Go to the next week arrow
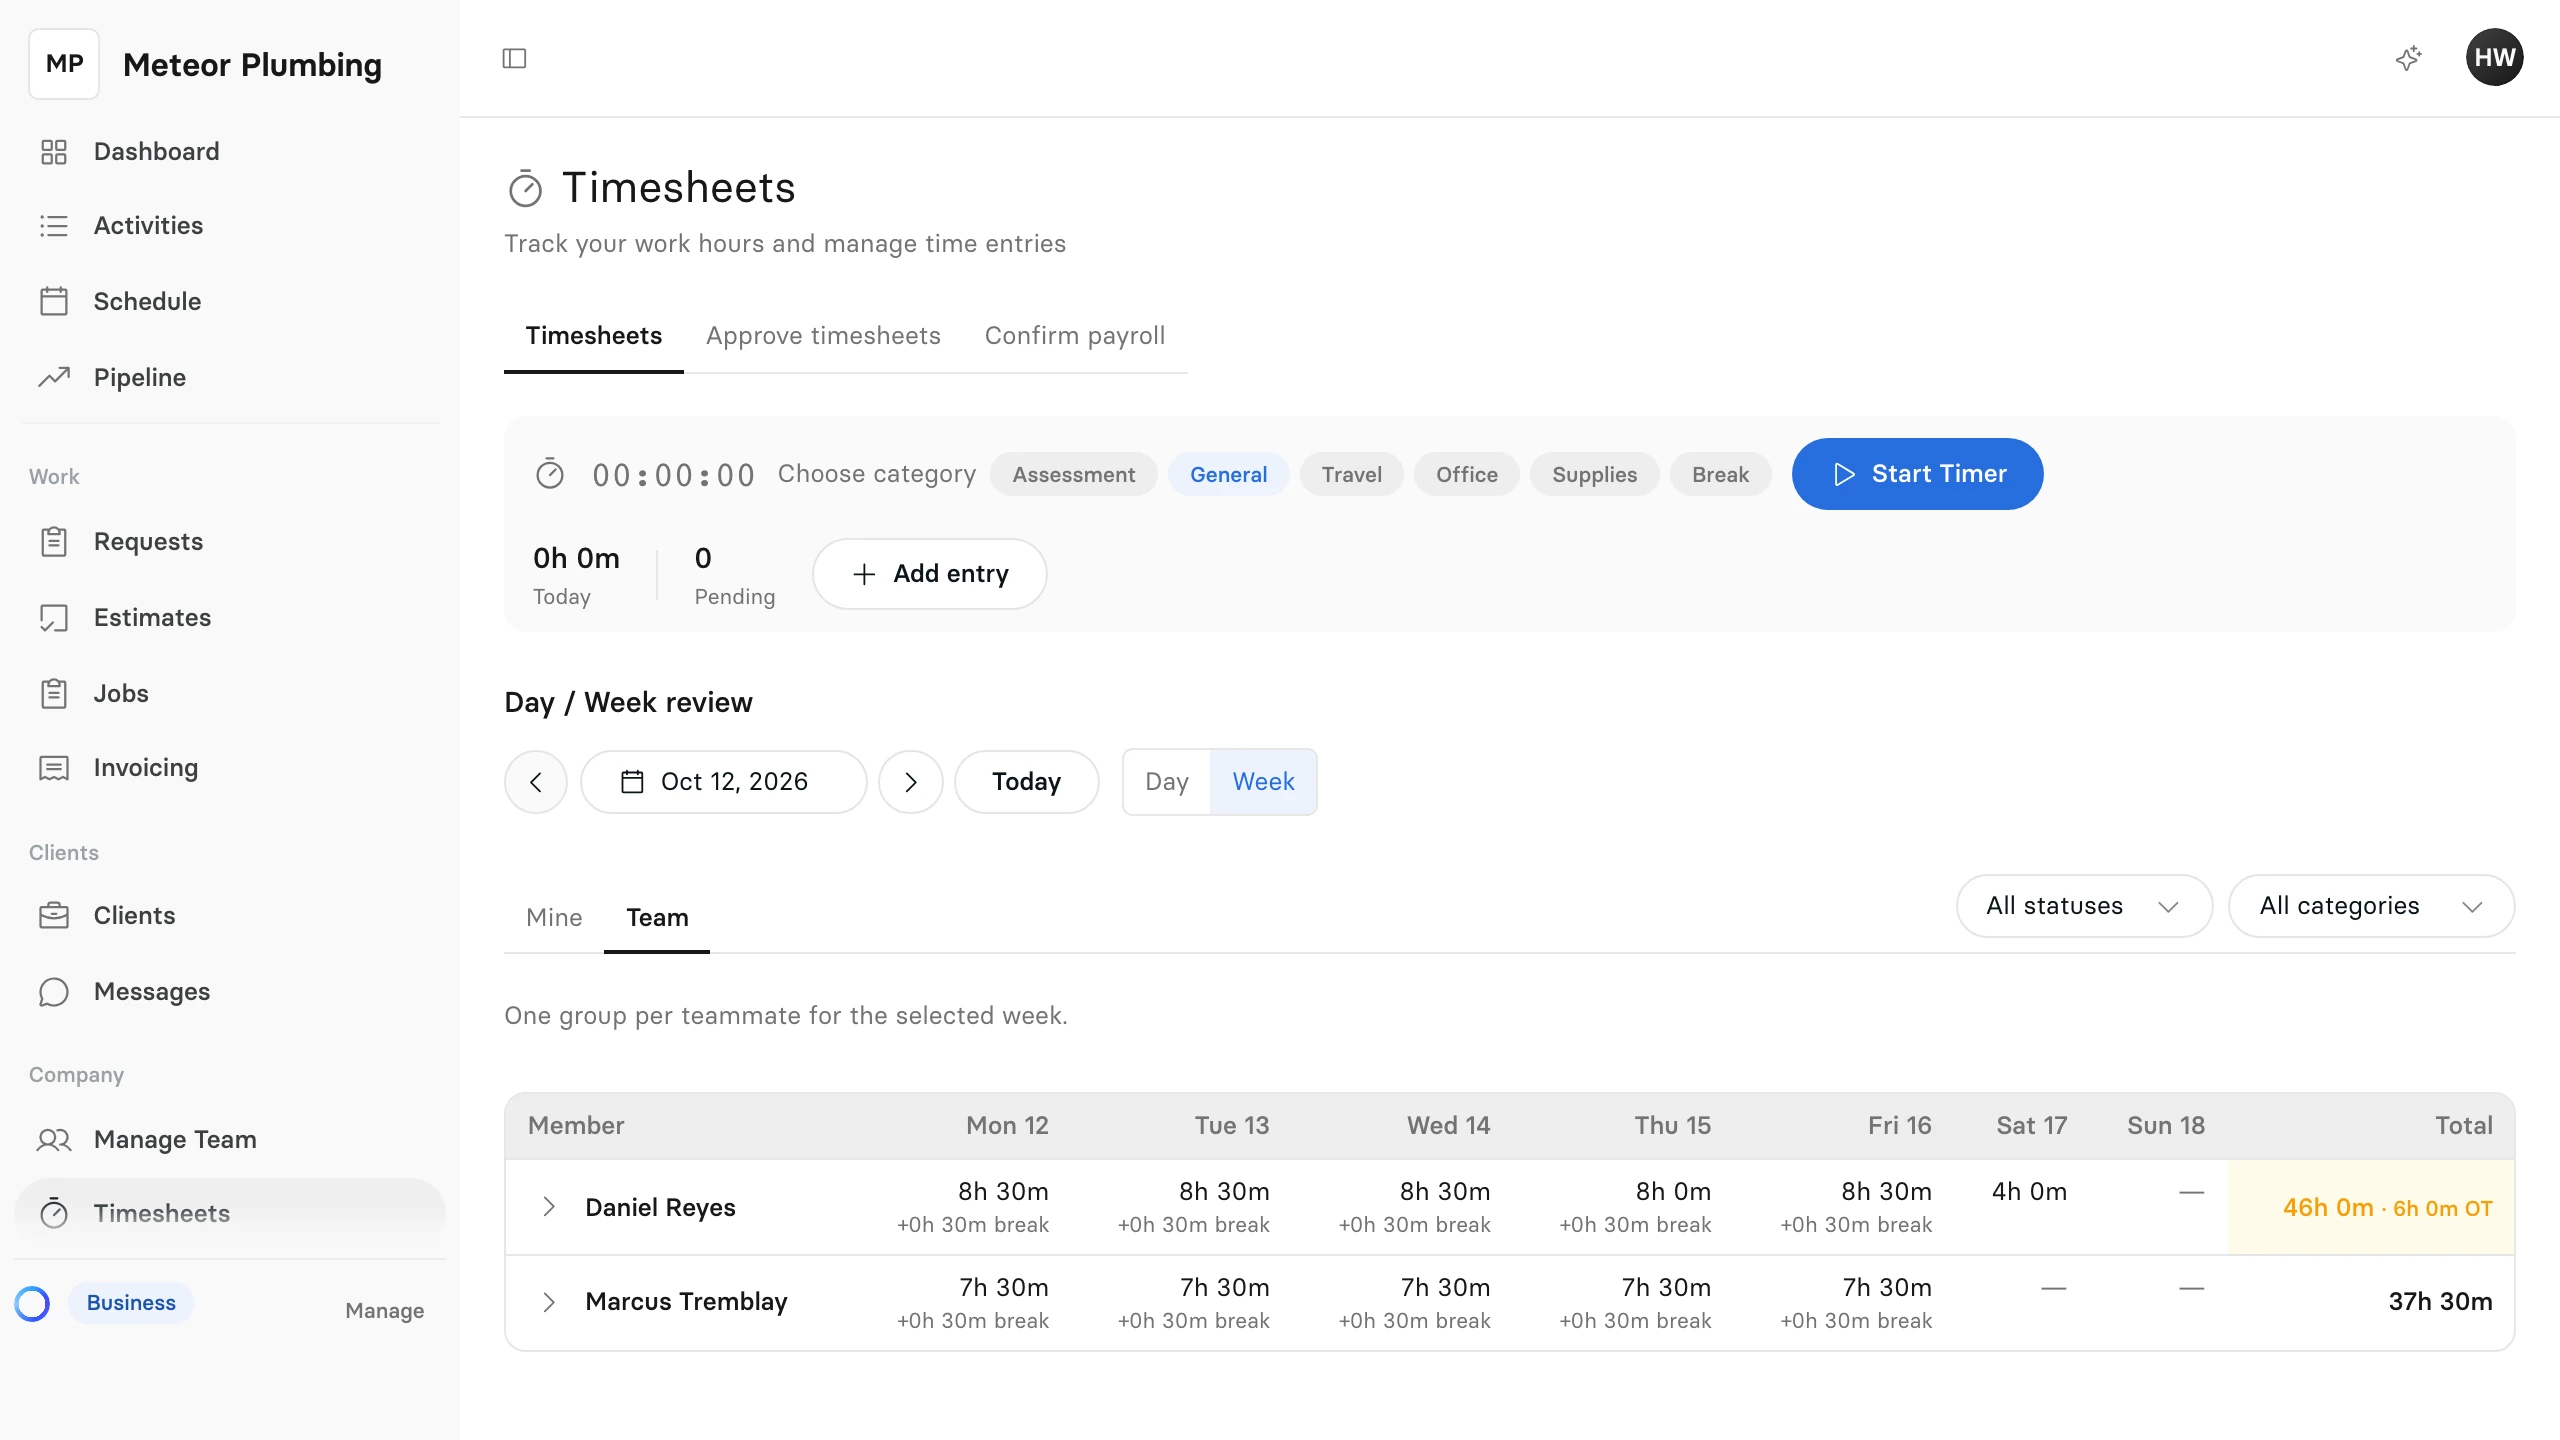Screen dimensions: 2560x1440 click(x=910, y=782)
